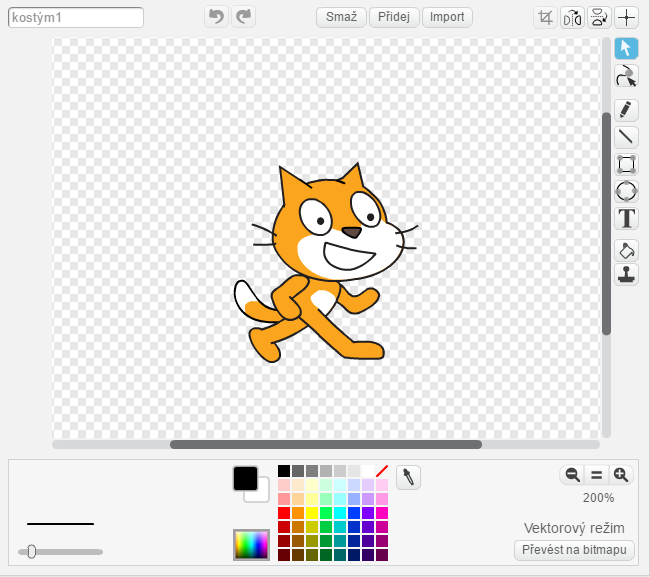Flip costume up-down

pos(599,17)
